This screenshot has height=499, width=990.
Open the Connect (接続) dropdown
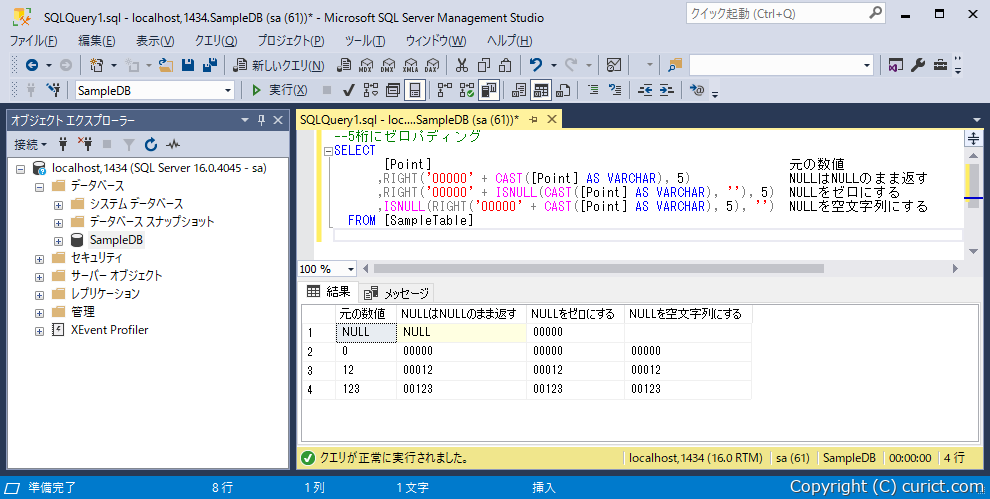30,145
